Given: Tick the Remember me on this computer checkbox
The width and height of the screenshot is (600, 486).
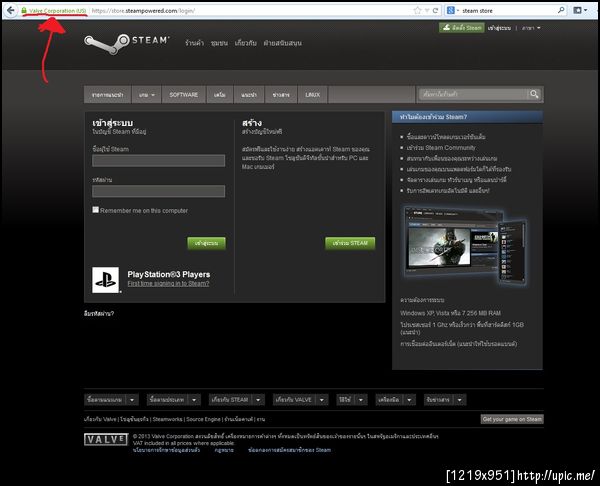Looking at the screenshot, I should [x=96, y=210].
